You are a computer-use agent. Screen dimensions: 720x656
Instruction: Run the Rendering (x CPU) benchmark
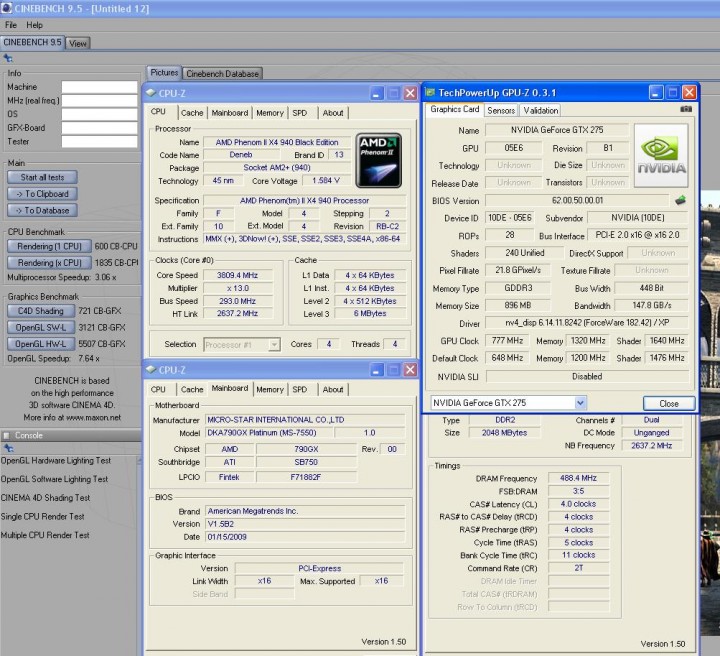(x=49, y=263)
